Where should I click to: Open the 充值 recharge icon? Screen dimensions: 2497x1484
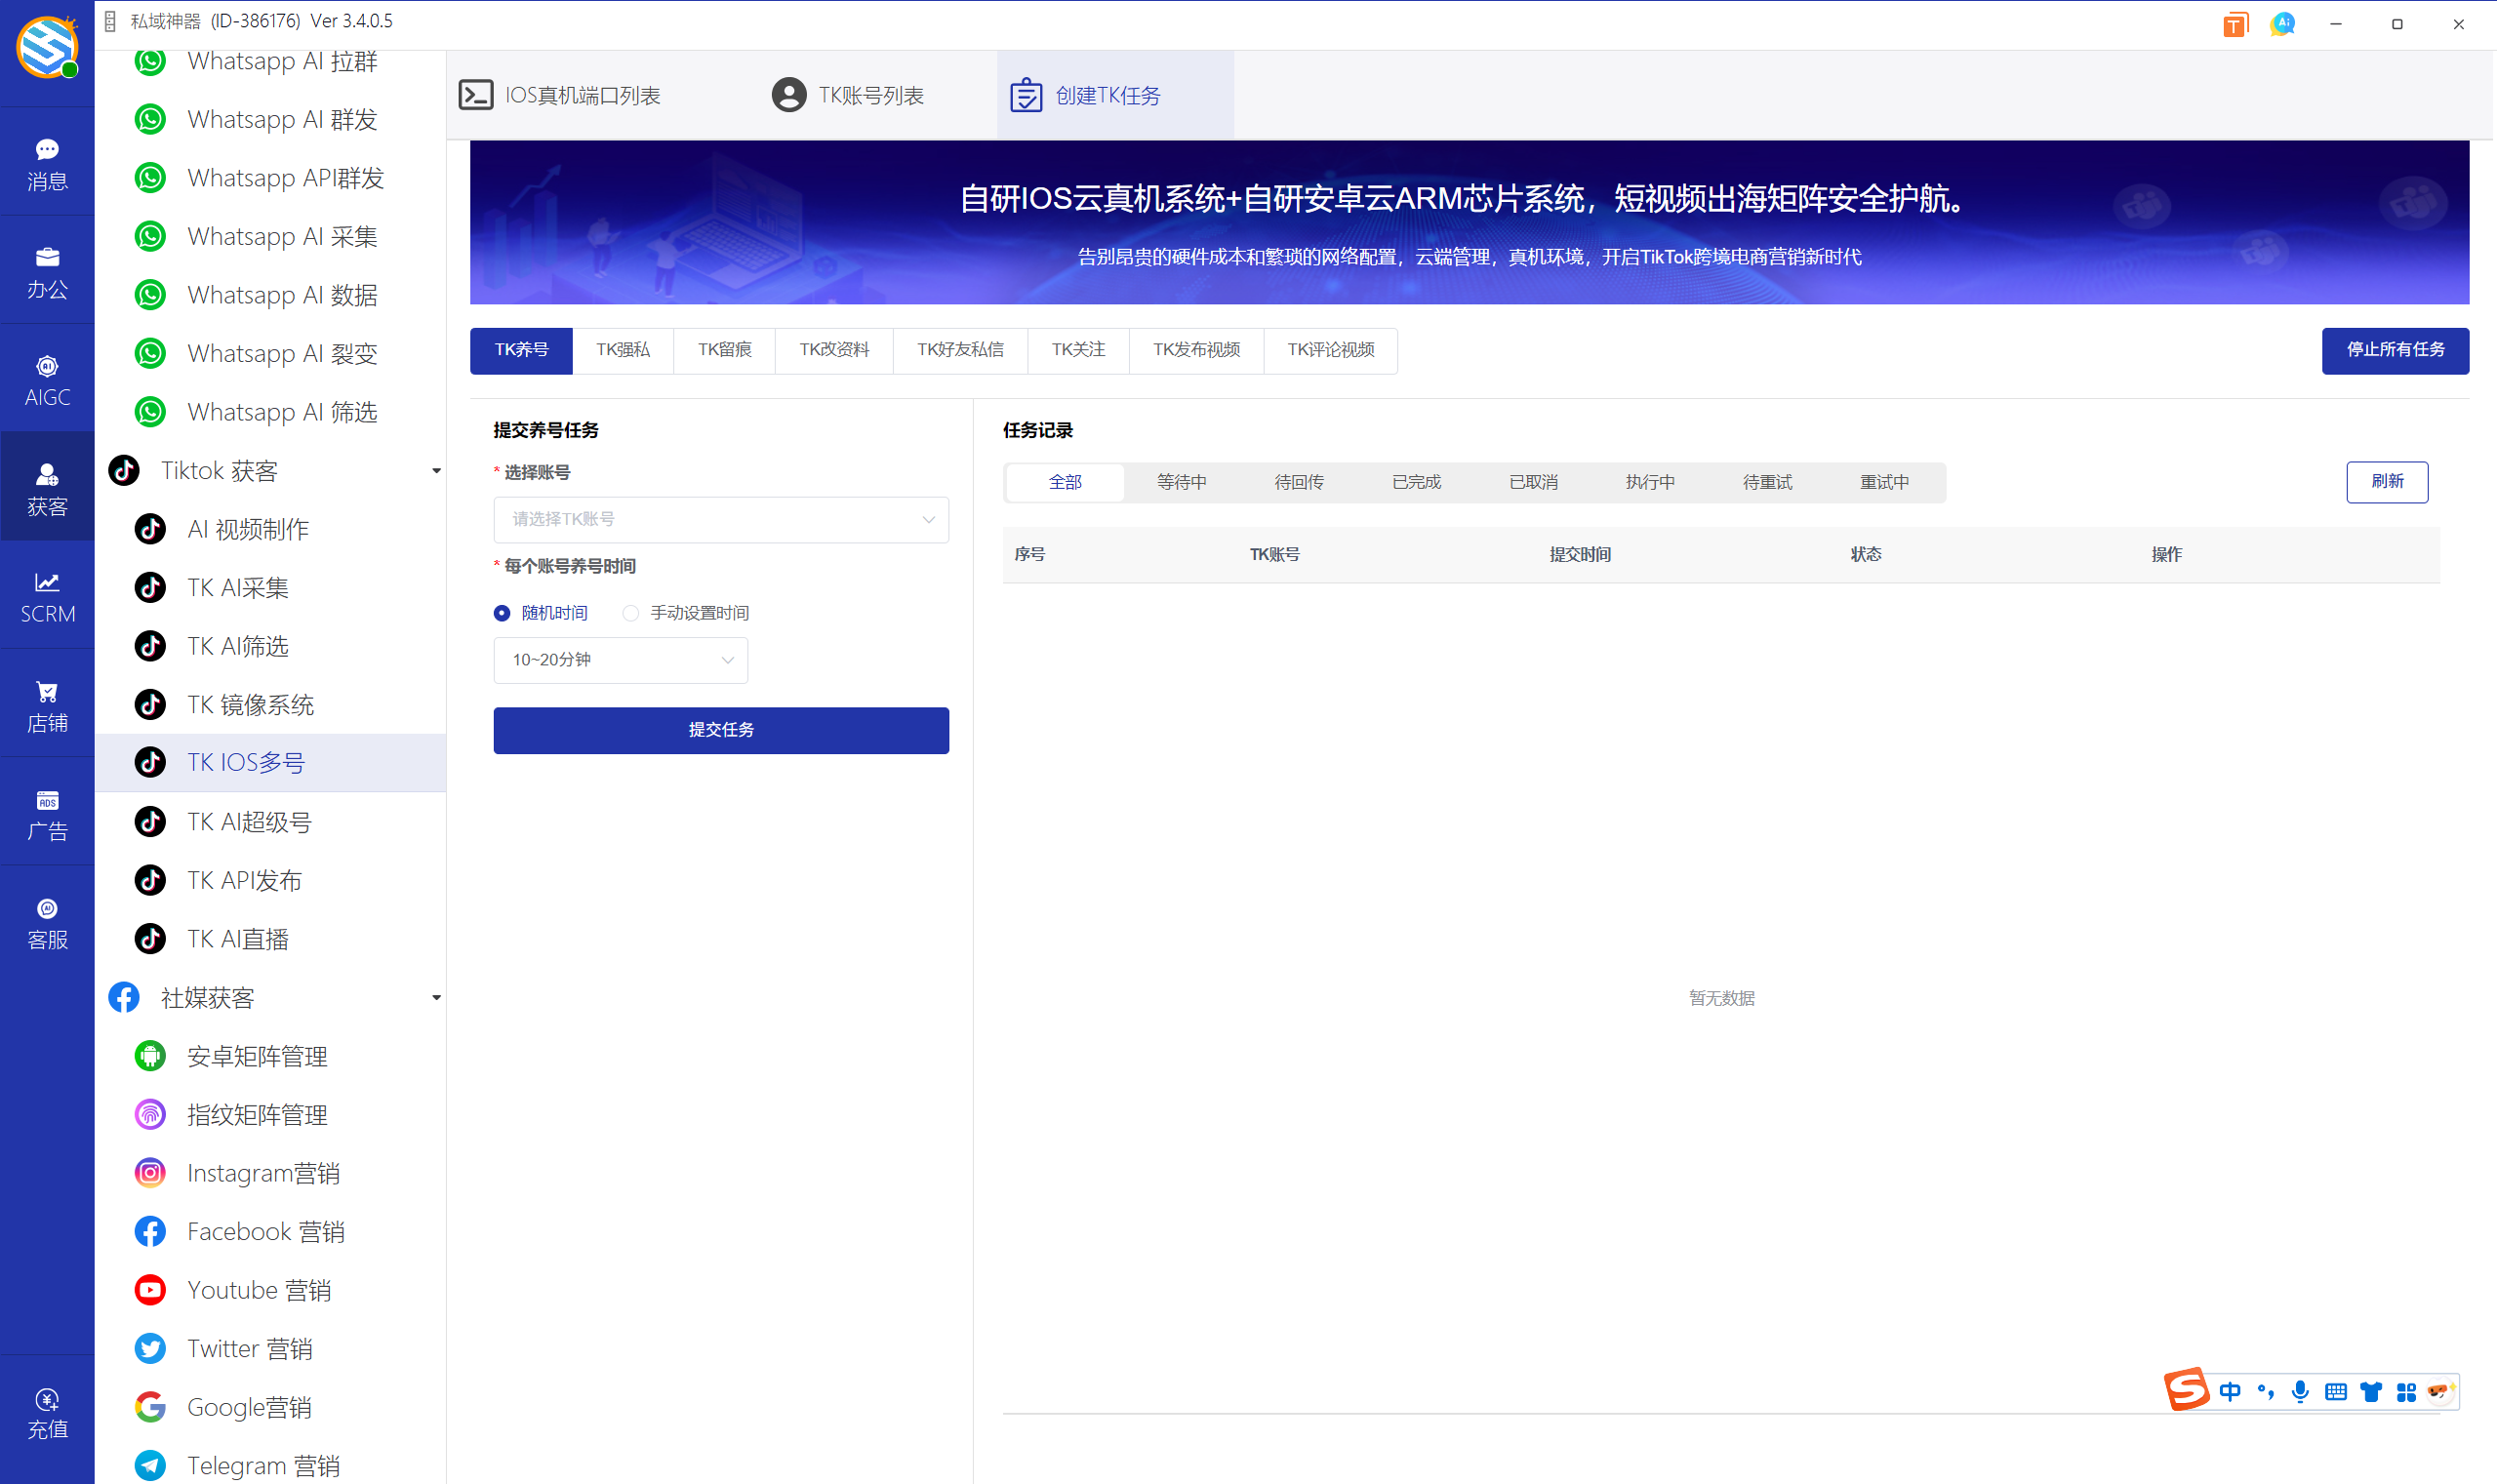[47, 1410]
